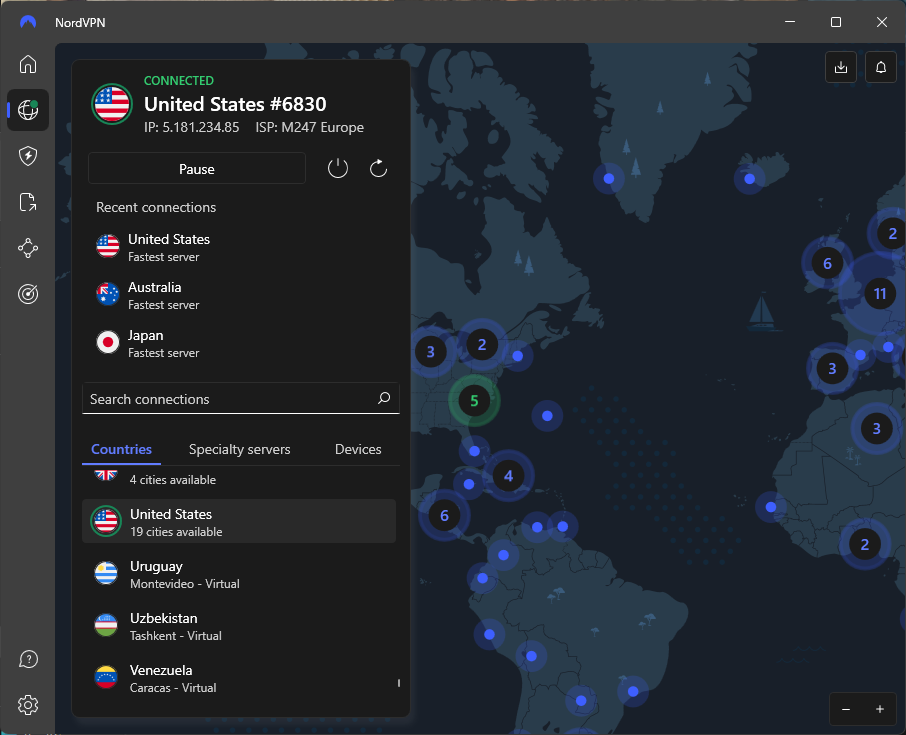The image size is (906, 735).
Task: Click the Iceland server dot on map
Action: (749, 179)
